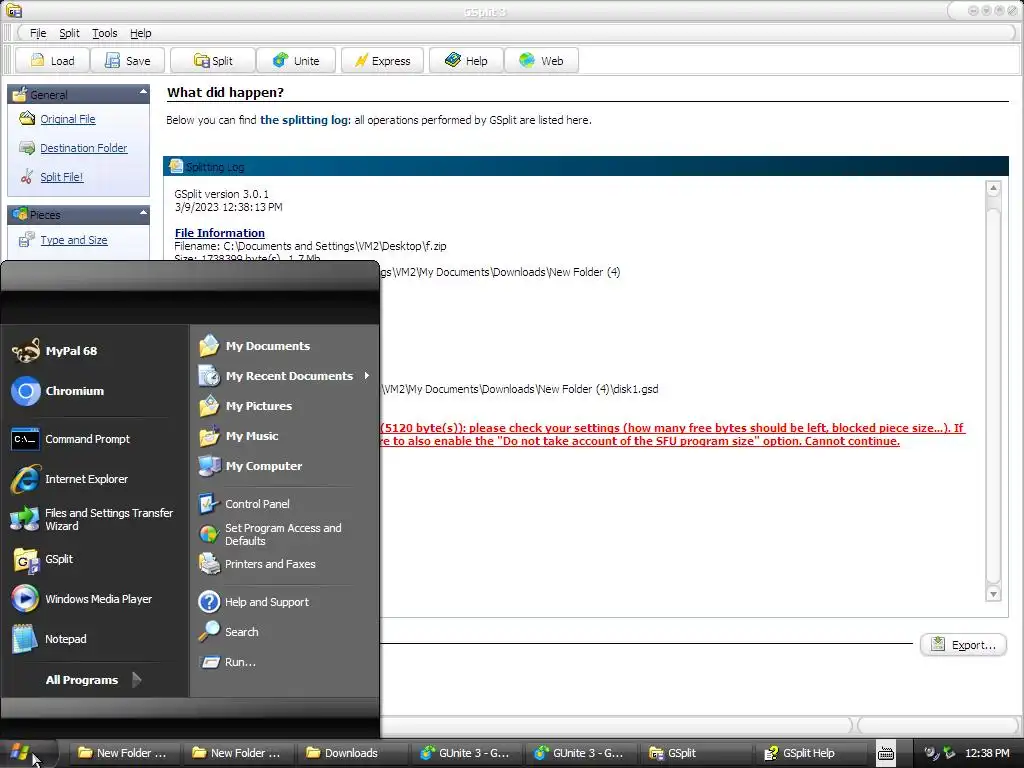Viewport: 1024px width, 768px height.
Task: Open Notepad from Start menu
Action: pyautogui.click(x=95, y=639)
